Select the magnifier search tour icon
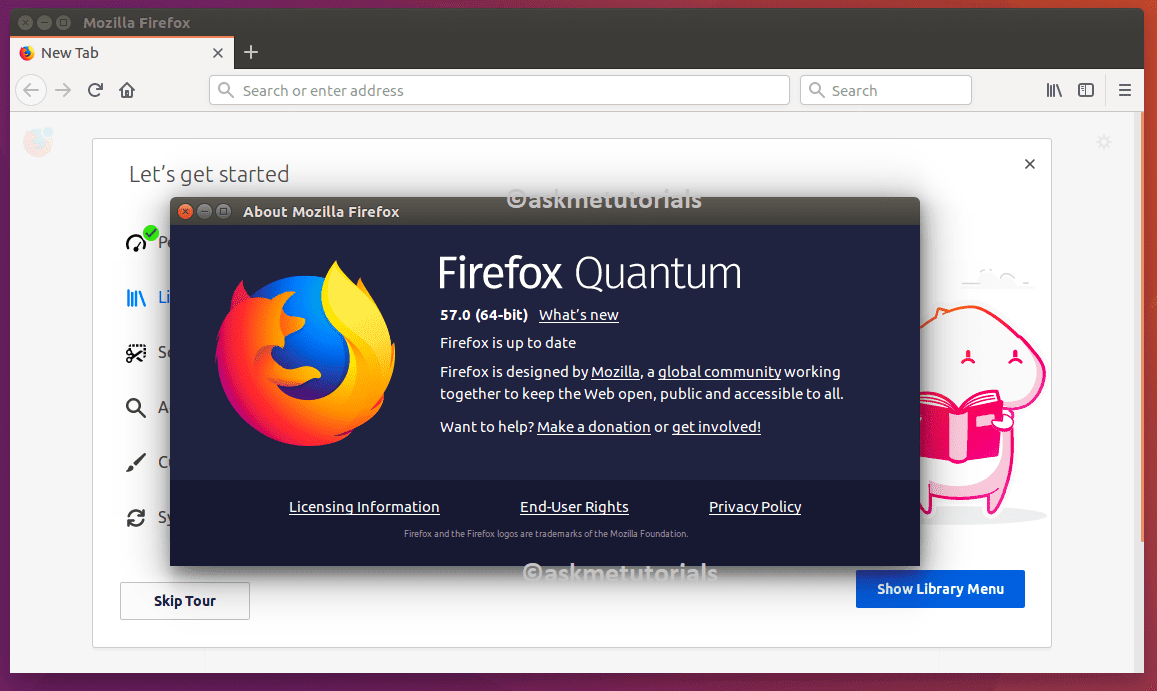 (x=135, y=408)
